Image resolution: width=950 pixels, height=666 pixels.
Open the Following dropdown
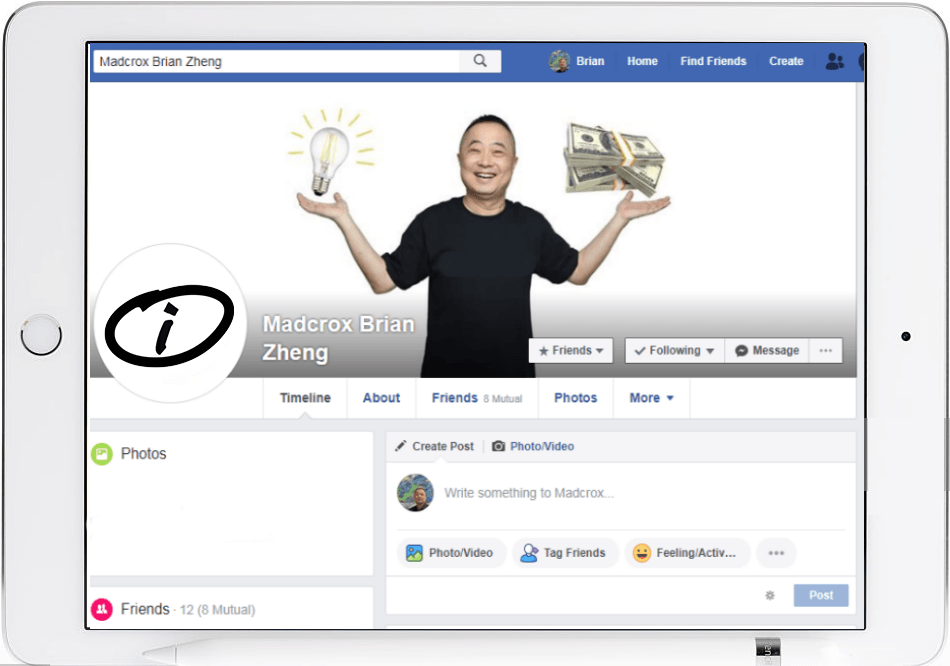674,350
